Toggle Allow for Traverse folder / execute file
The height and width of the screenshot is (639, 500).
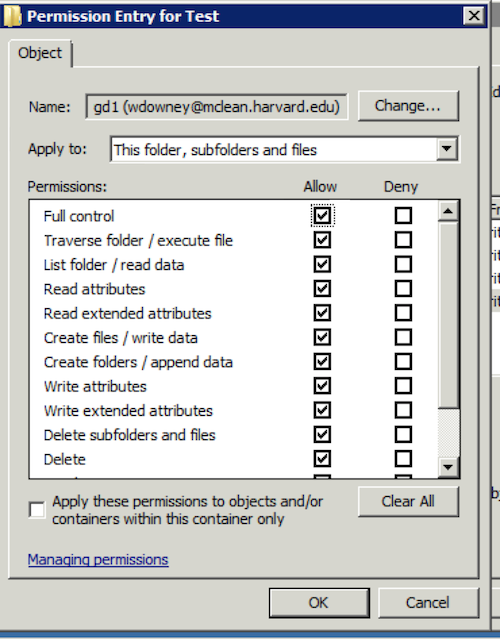click(322, 240)
